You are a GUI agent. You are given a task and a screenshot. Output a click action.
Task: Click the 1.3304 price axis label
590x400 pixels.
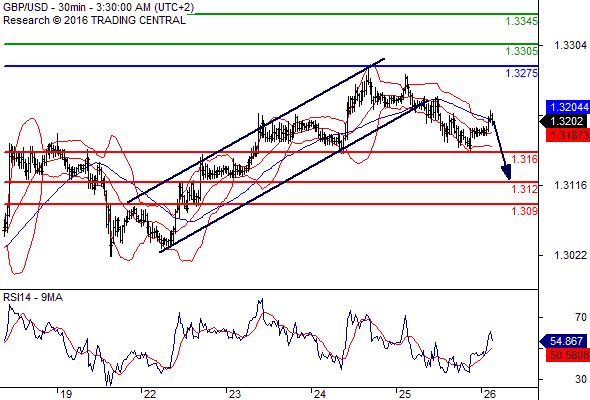click(570, 46)
